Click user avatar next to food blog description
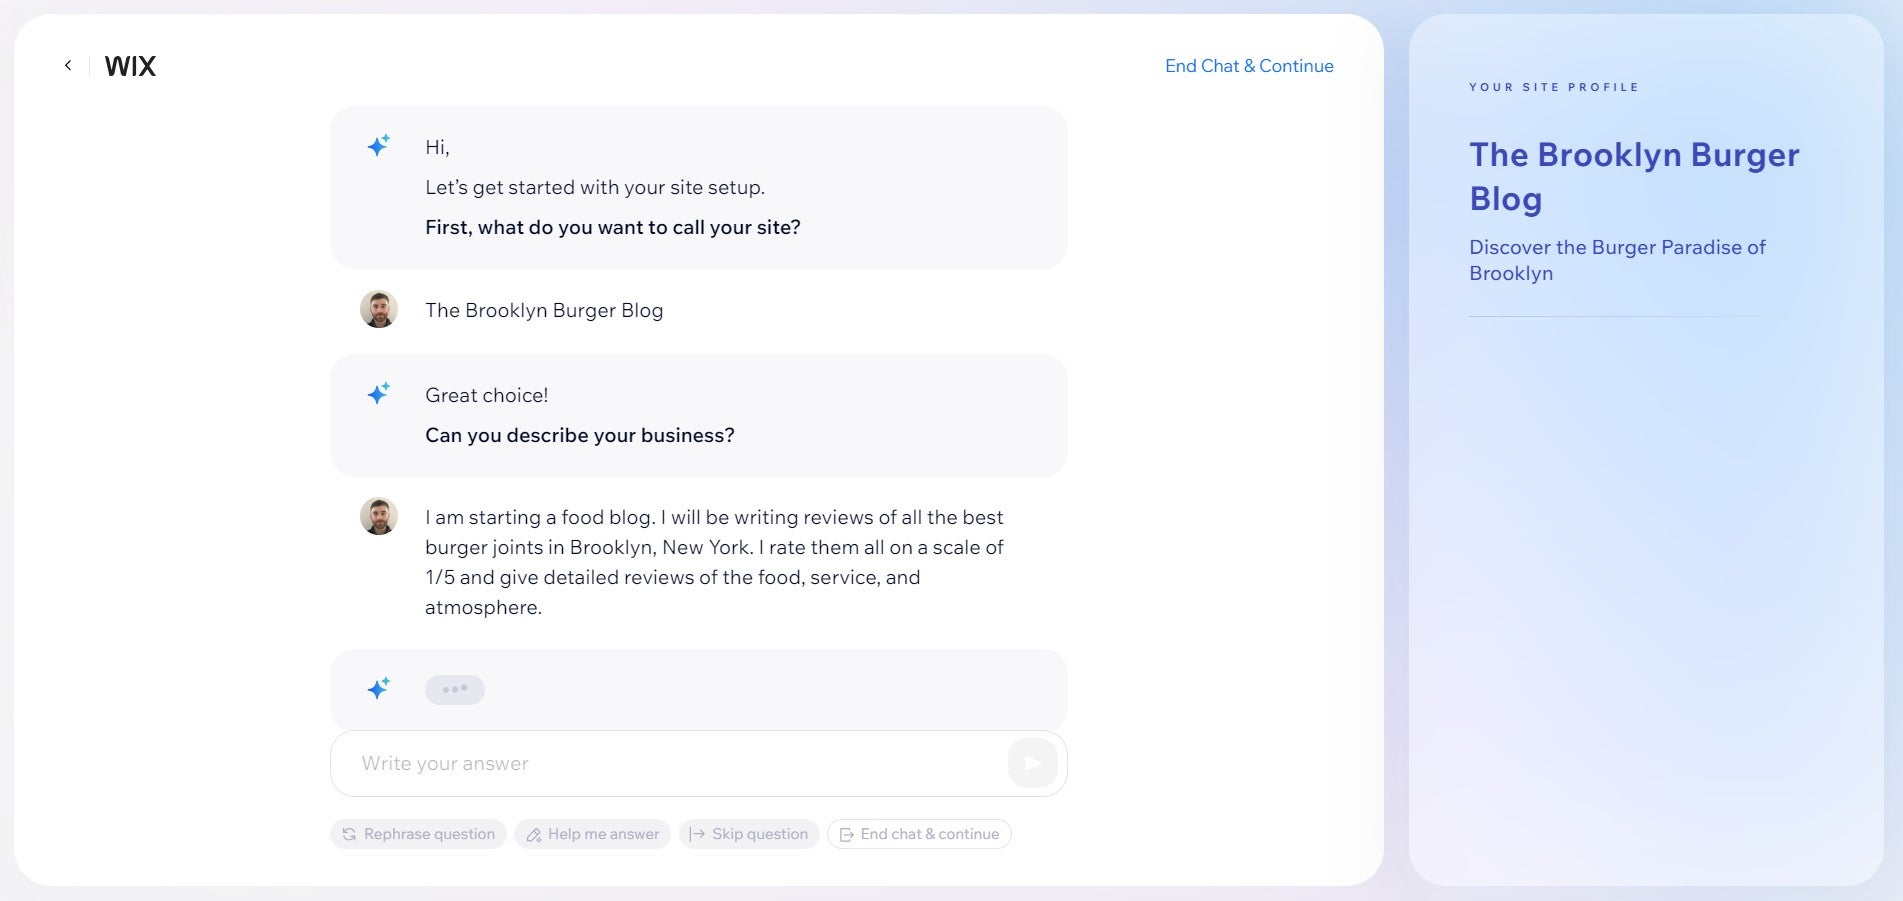 pos(379,517)
